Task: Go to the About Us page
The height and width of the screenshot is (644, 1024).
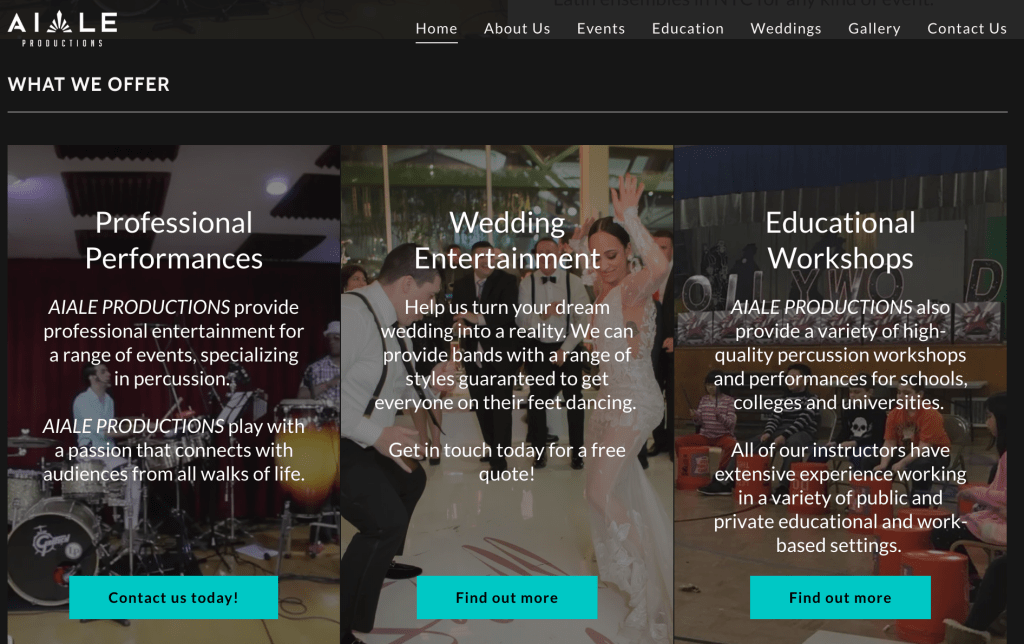Action: point(517,29)
